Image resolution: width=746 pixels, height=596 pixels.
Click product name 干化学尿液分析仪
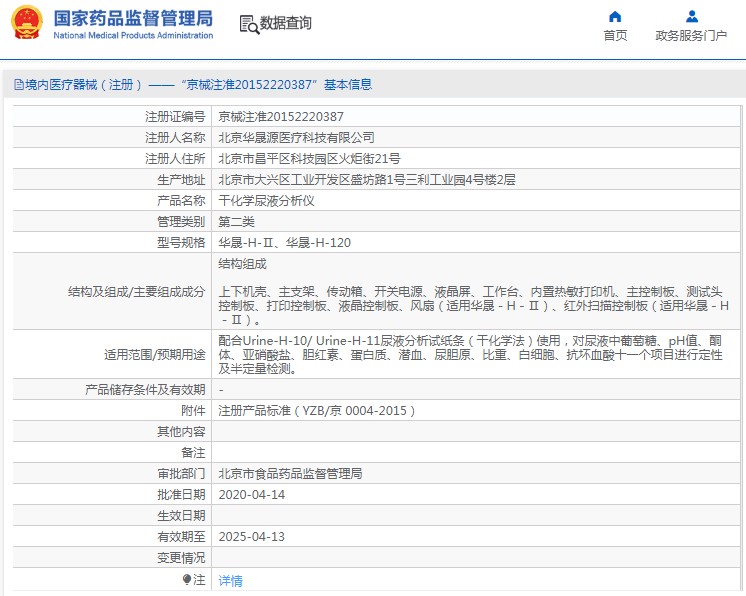[266, 201]
